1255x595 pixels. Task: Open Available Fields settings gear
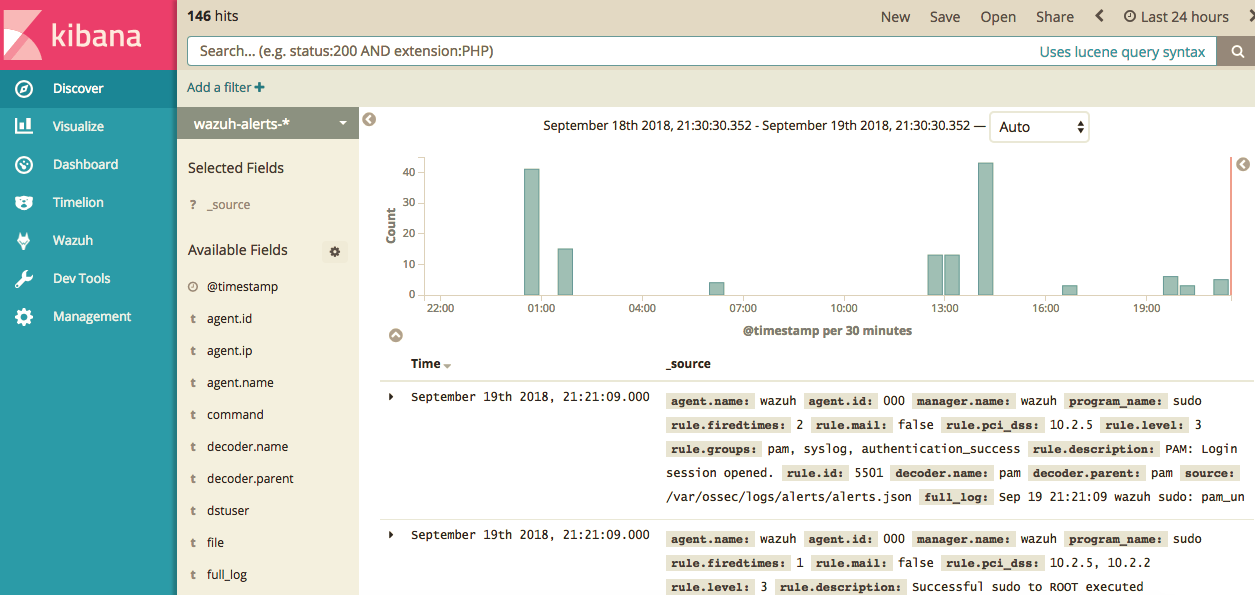(x=335, y=252)
